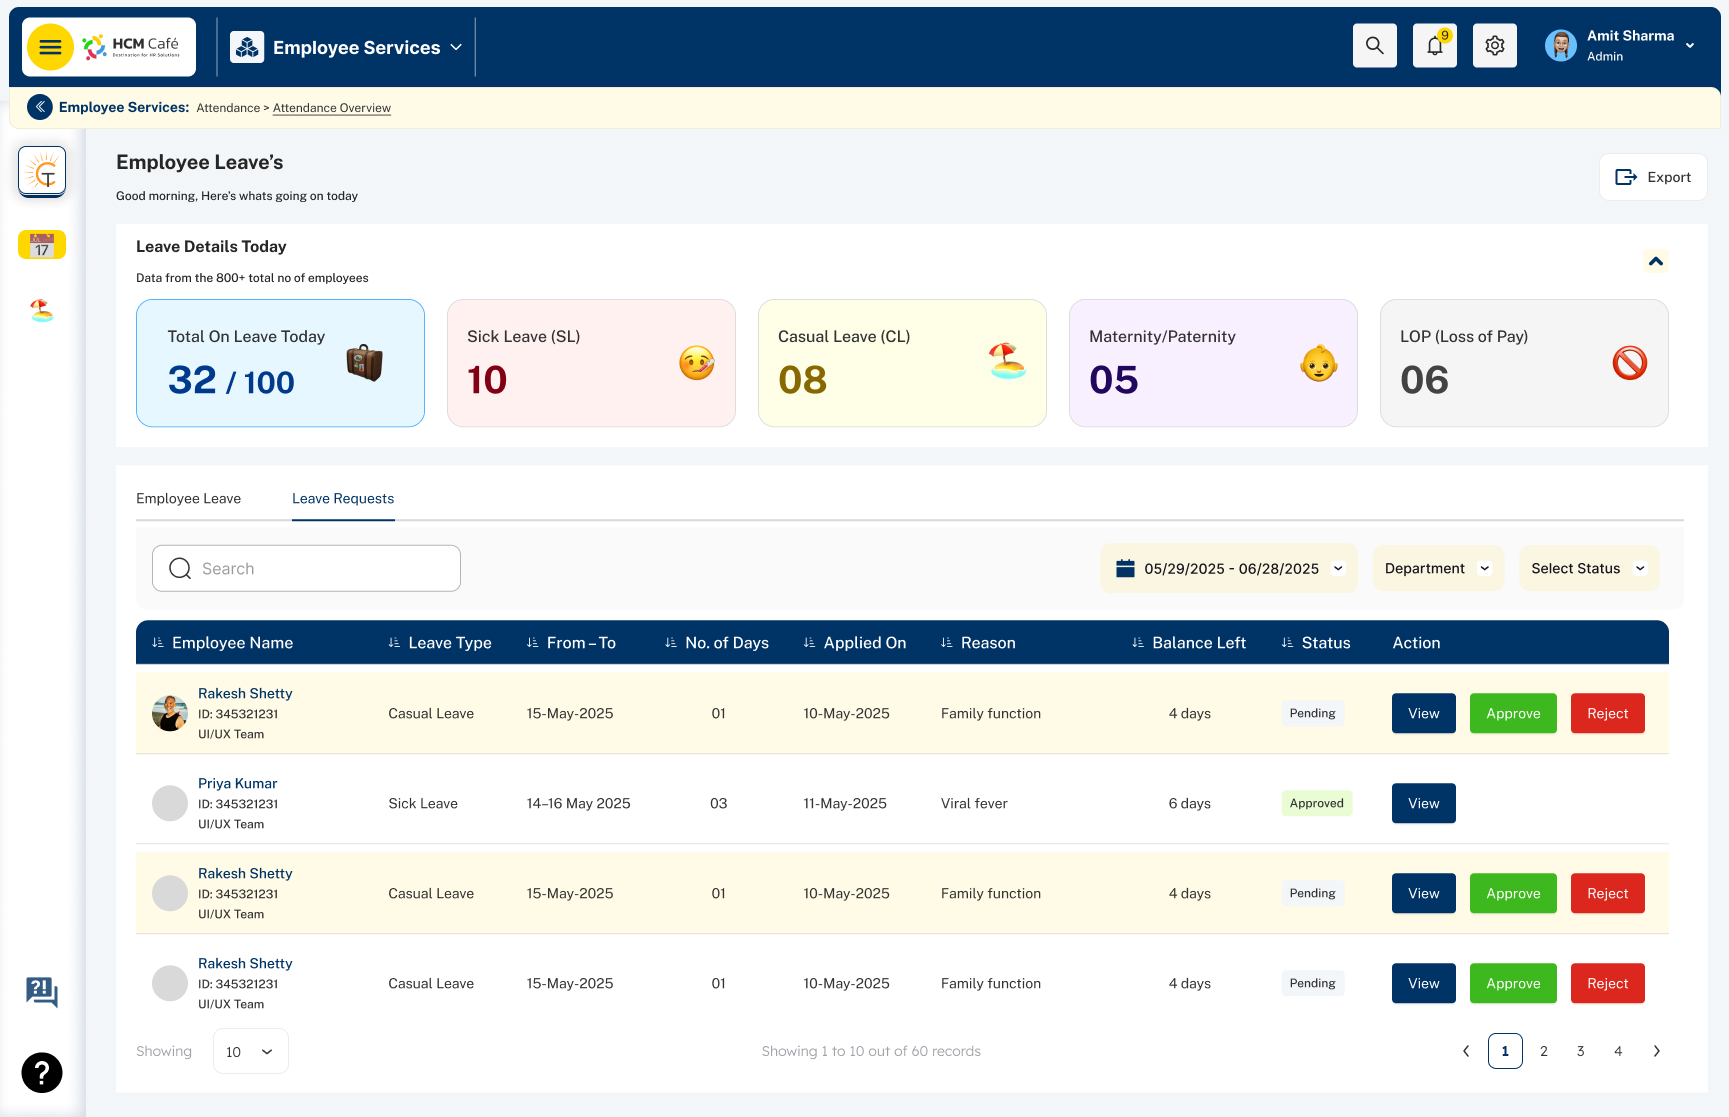Click into the Search input field
The height and width of the screenshot is (1117, 1729).
[x=306, y=568]
